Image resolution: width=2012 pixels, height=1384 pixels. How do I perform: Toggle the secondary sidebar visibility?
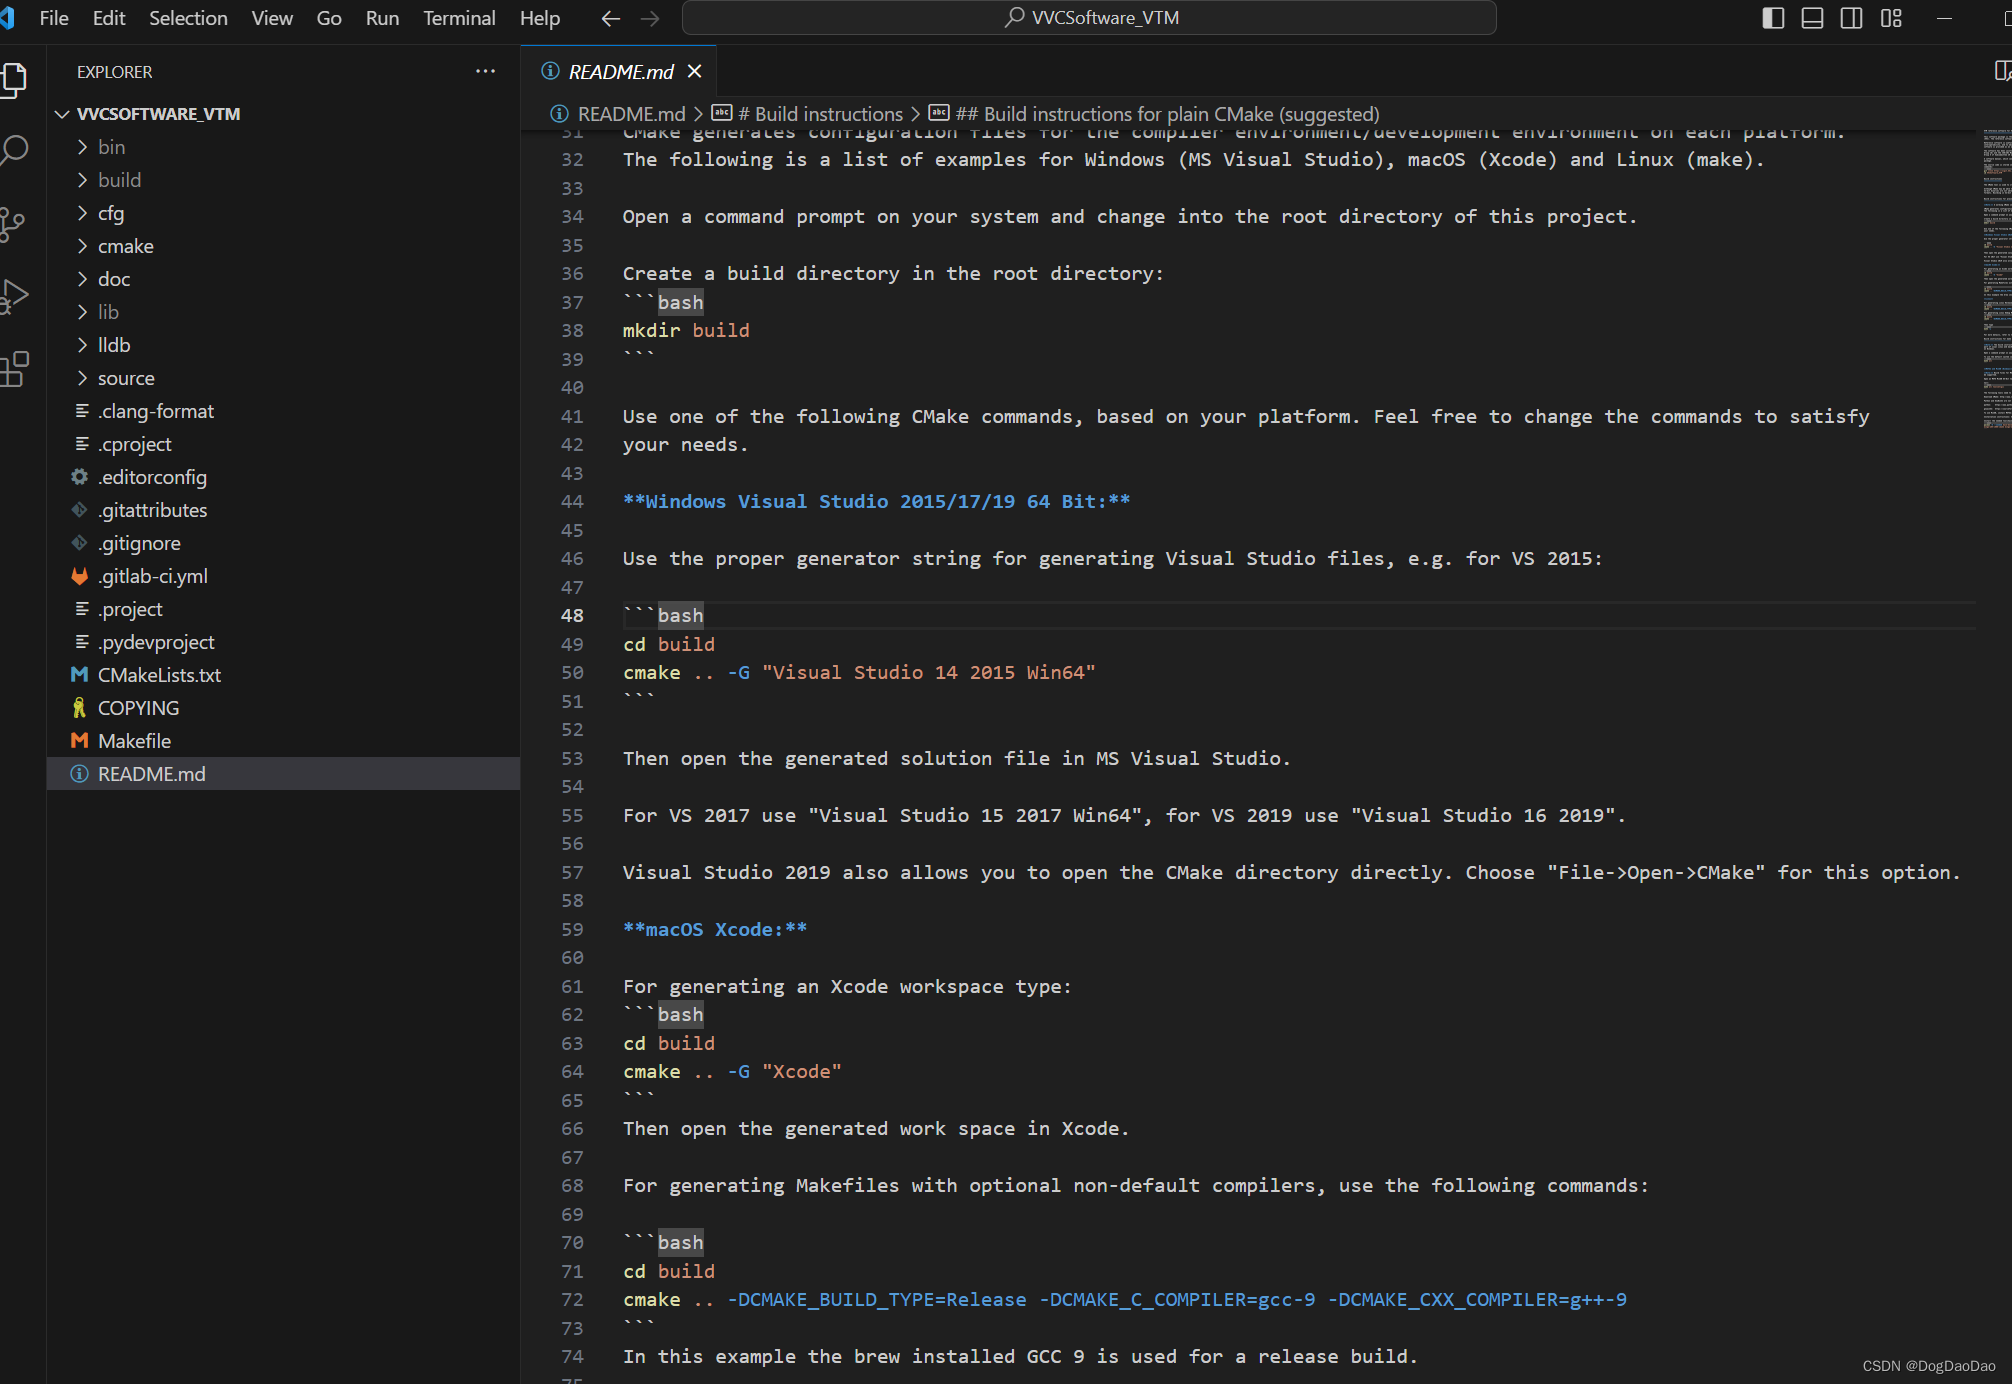coord(1851,18)
